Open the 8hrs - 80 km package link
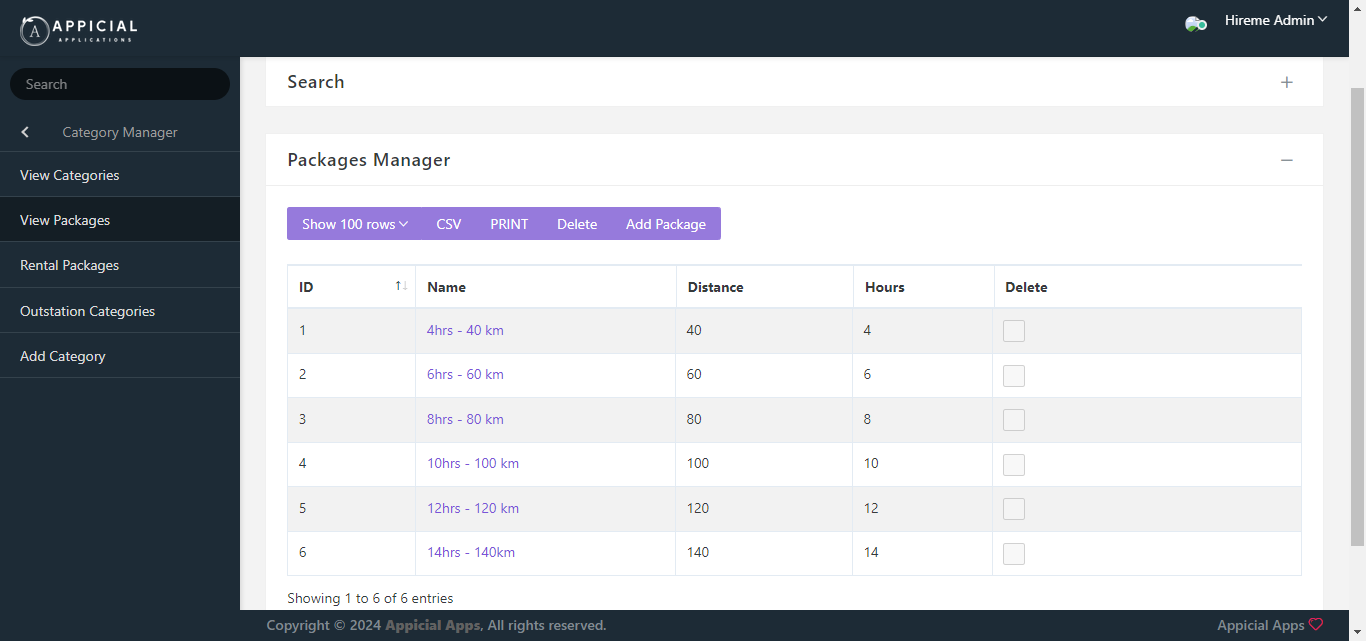Viewport: 1366px width, 641px height. tap(465, 419)
